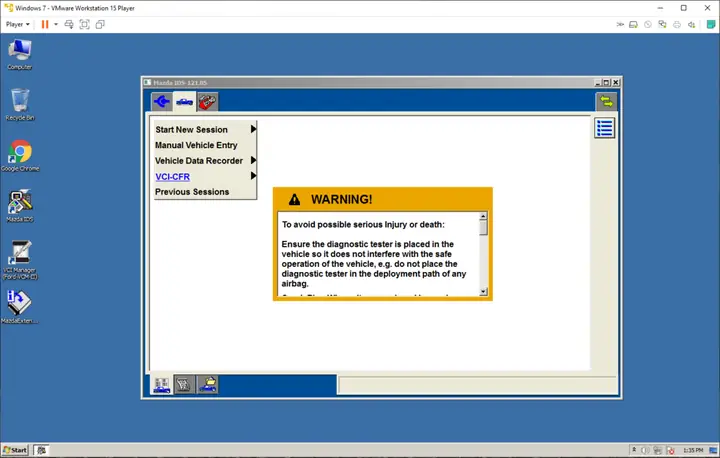Expand the VCI-CFR submenu arrow
Image resolution: width=720 pixels, height=458 pixels.
point(254,176)
